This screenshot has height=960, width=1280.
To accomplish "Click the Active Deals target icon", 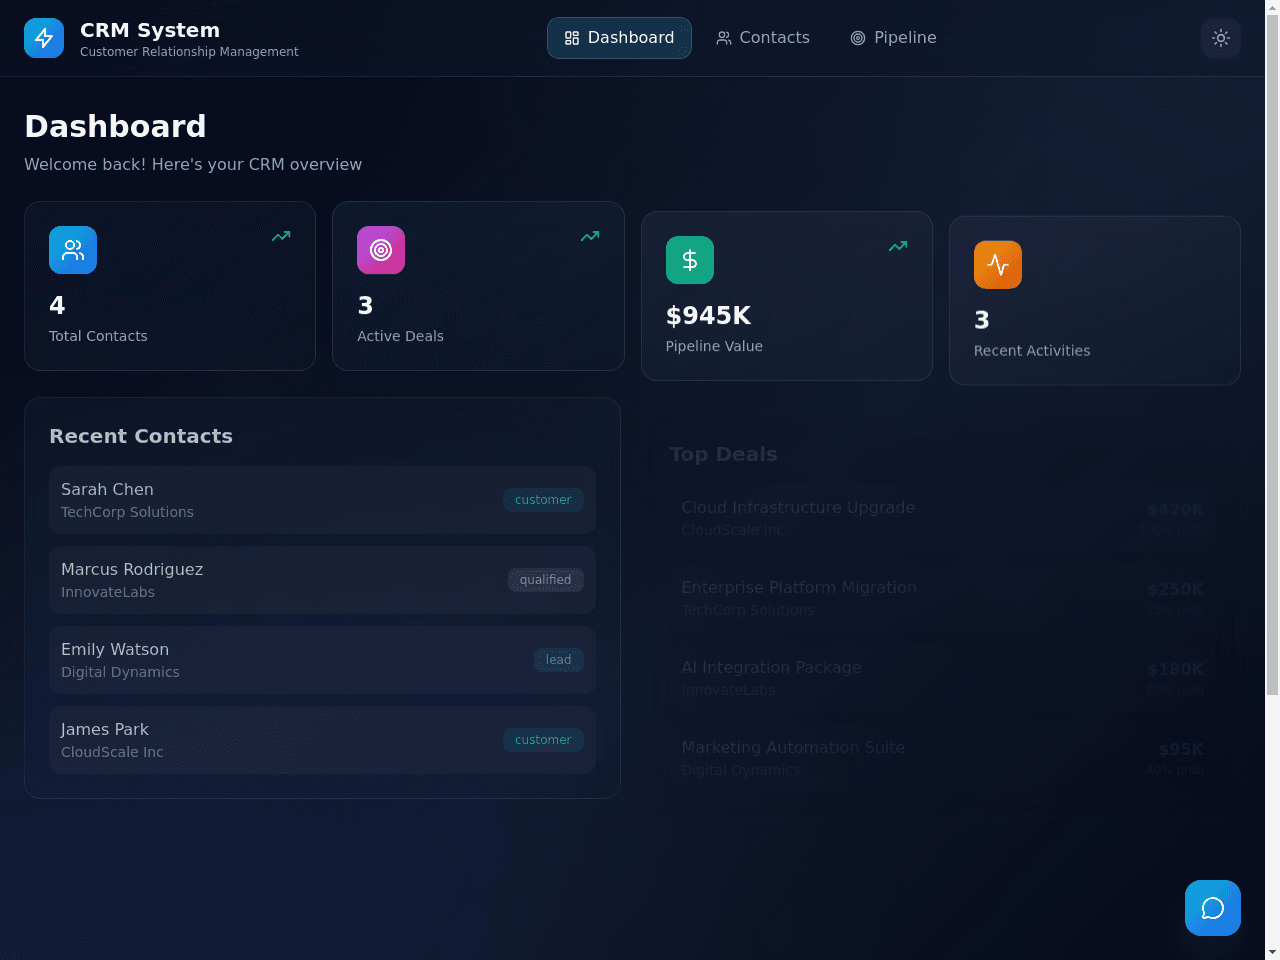I will (381, 250).
